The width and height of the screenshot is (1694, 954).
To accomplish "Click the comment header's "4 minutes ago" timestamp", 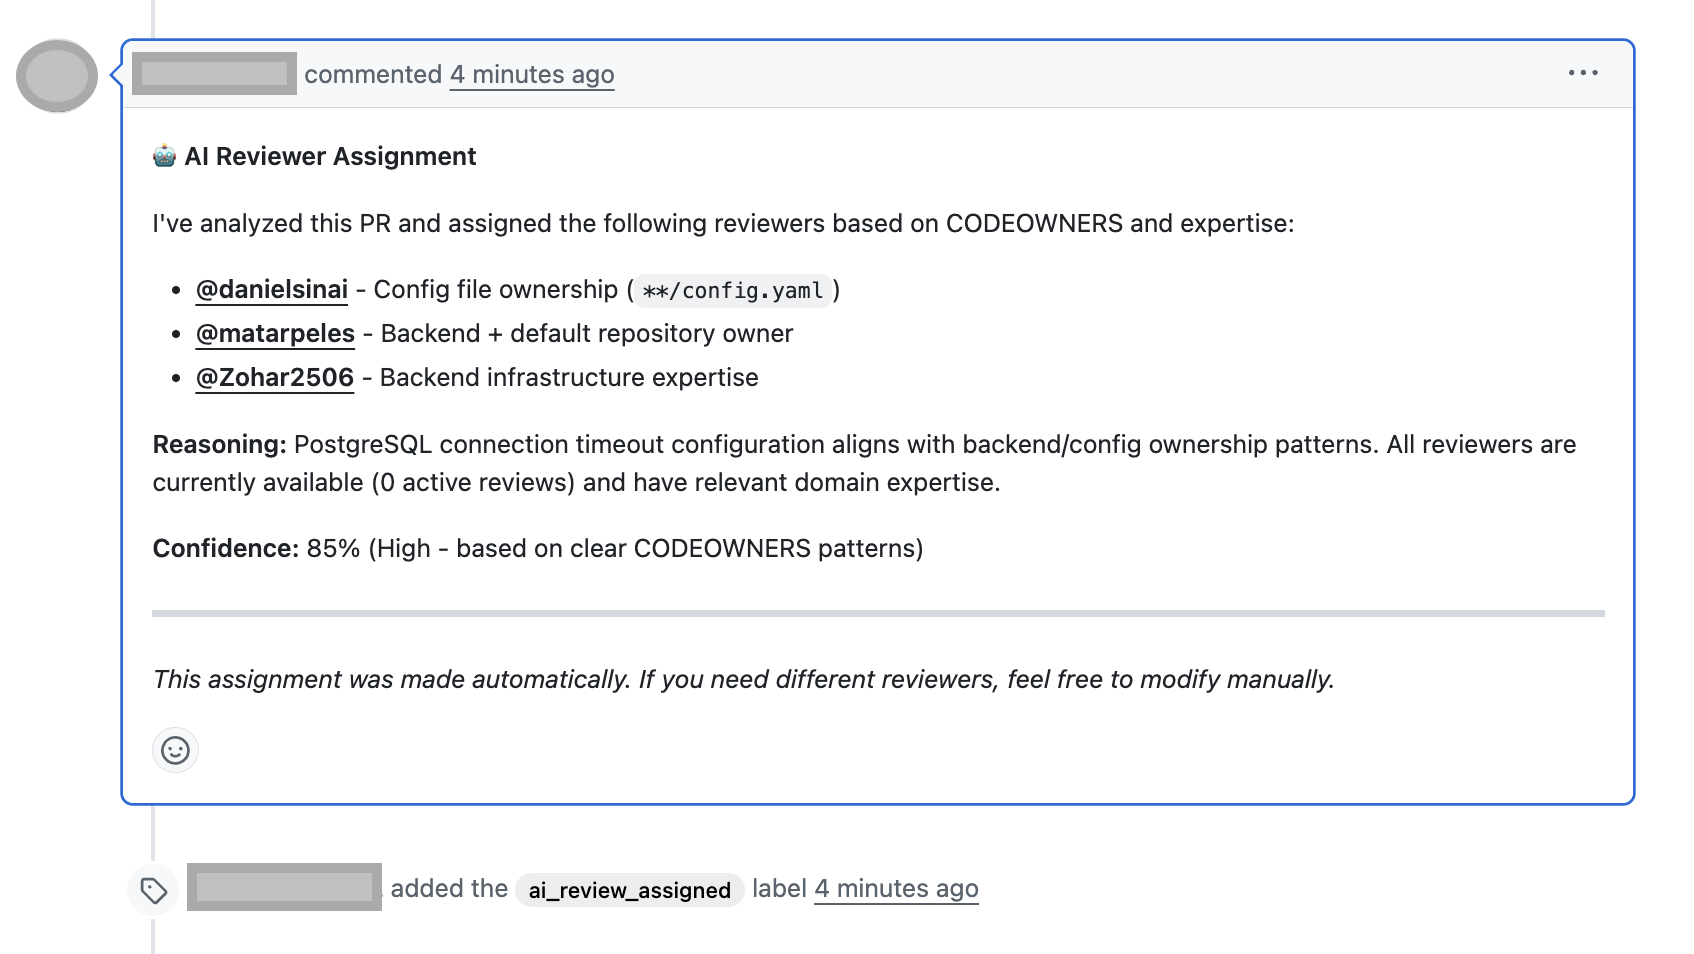I will point(532,75).
